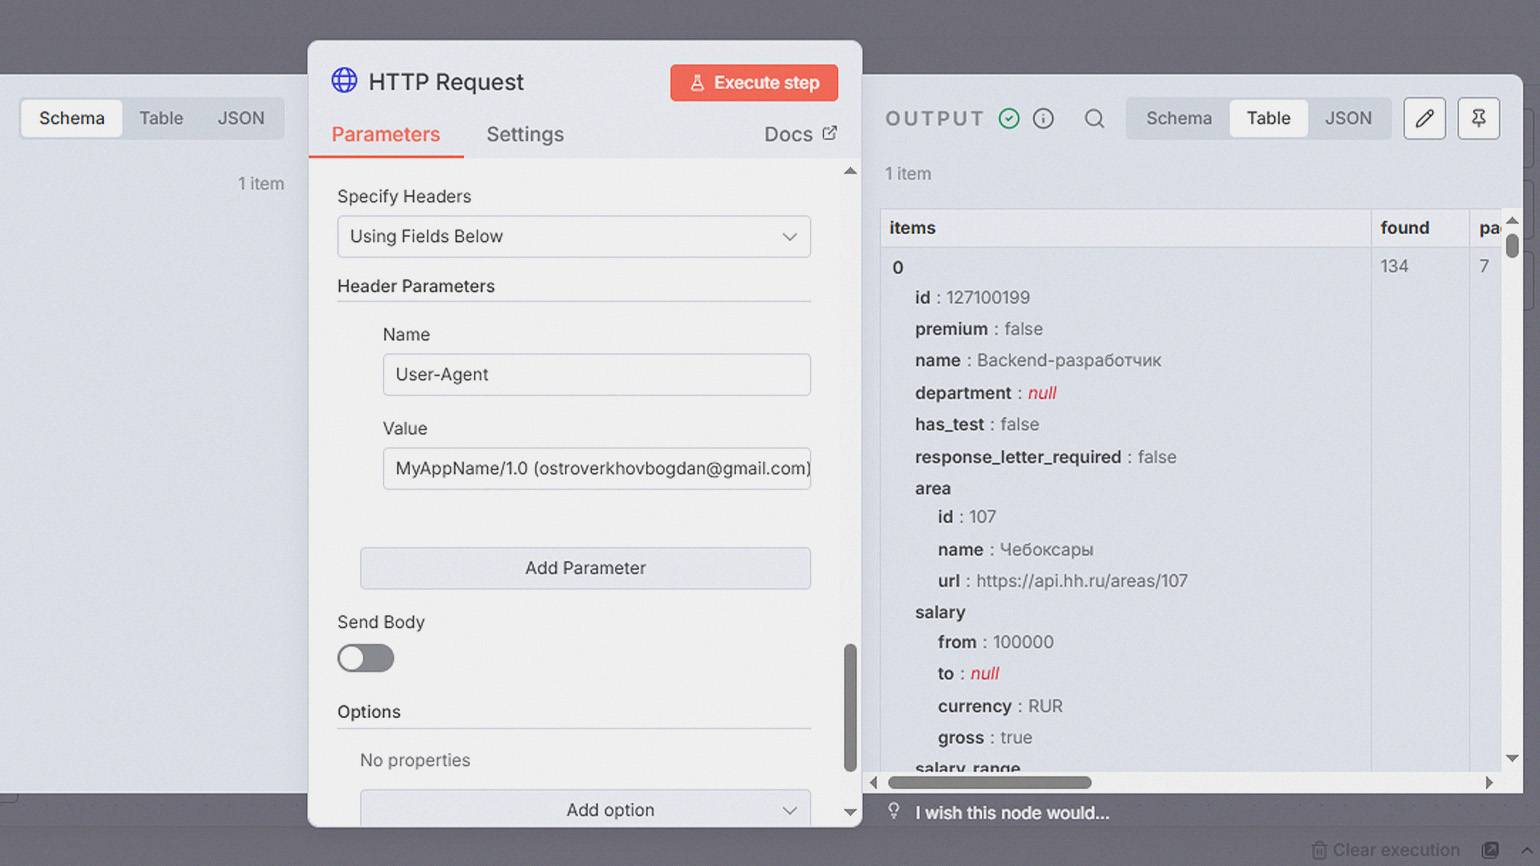The image size is (1540, 866).
Task: Click the header Value input field
Action: click(596, 468)
